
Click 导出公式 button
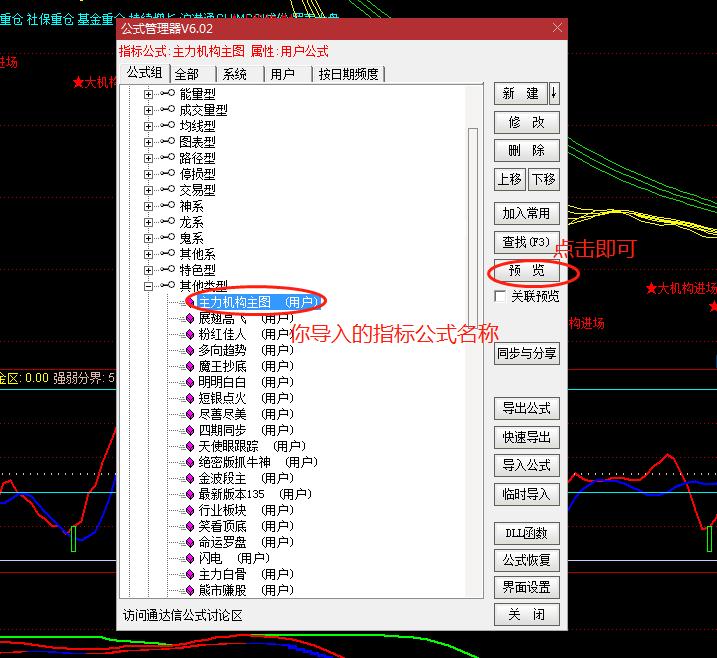[x=527, y=408]
